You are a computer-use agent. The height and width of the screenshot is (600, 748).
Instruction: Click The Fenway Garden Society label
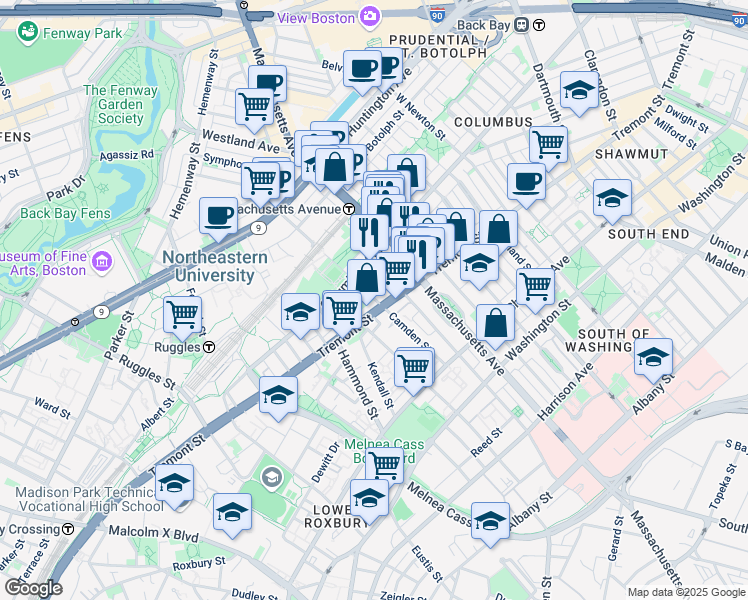coord(120,104)
